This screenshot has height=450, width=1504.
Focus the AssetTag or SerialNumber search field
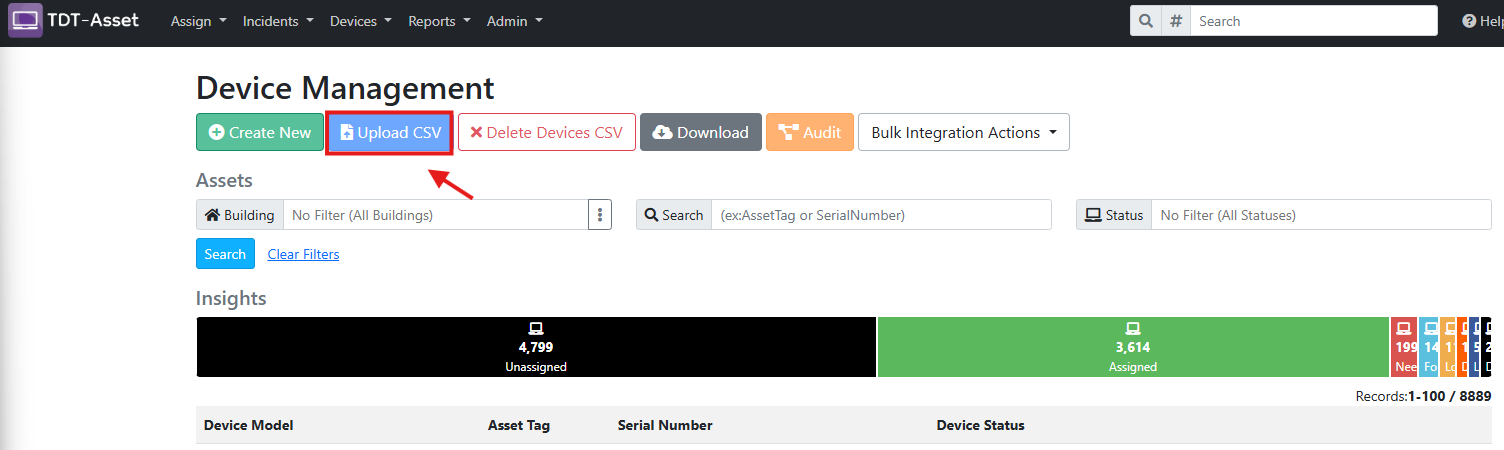pyautogui.click(x=881, y=215)
